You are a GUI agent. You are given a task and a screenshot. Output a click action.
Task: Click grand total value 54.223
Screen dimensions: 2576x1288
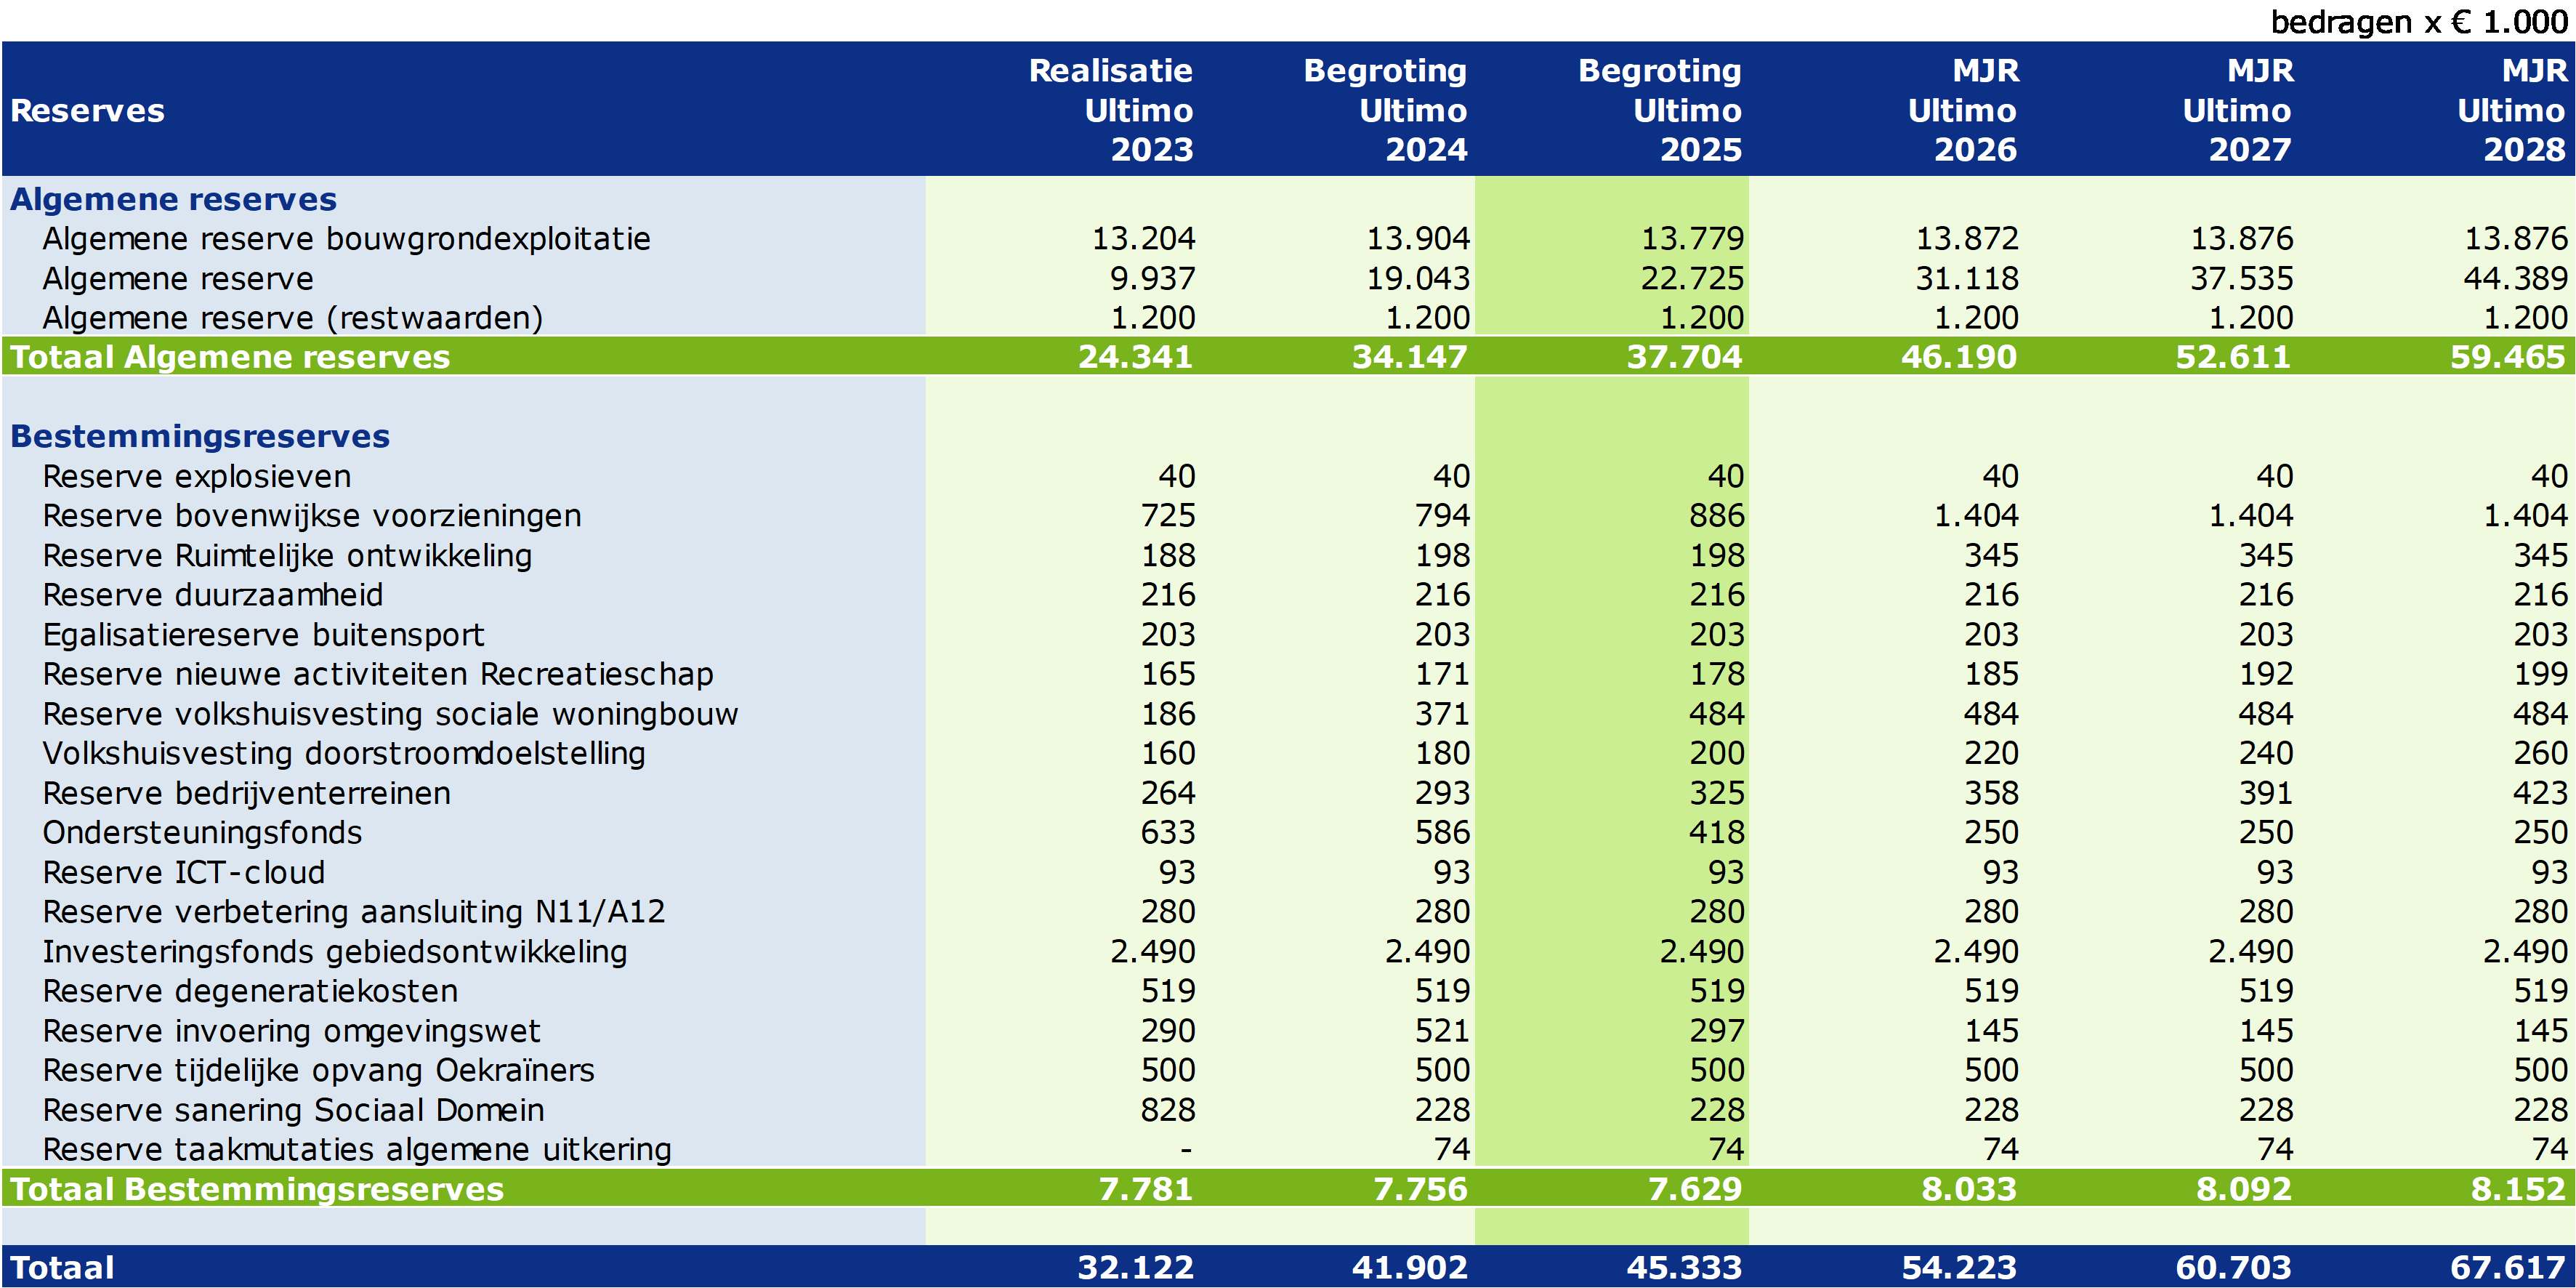(x=1959, y=1268)
